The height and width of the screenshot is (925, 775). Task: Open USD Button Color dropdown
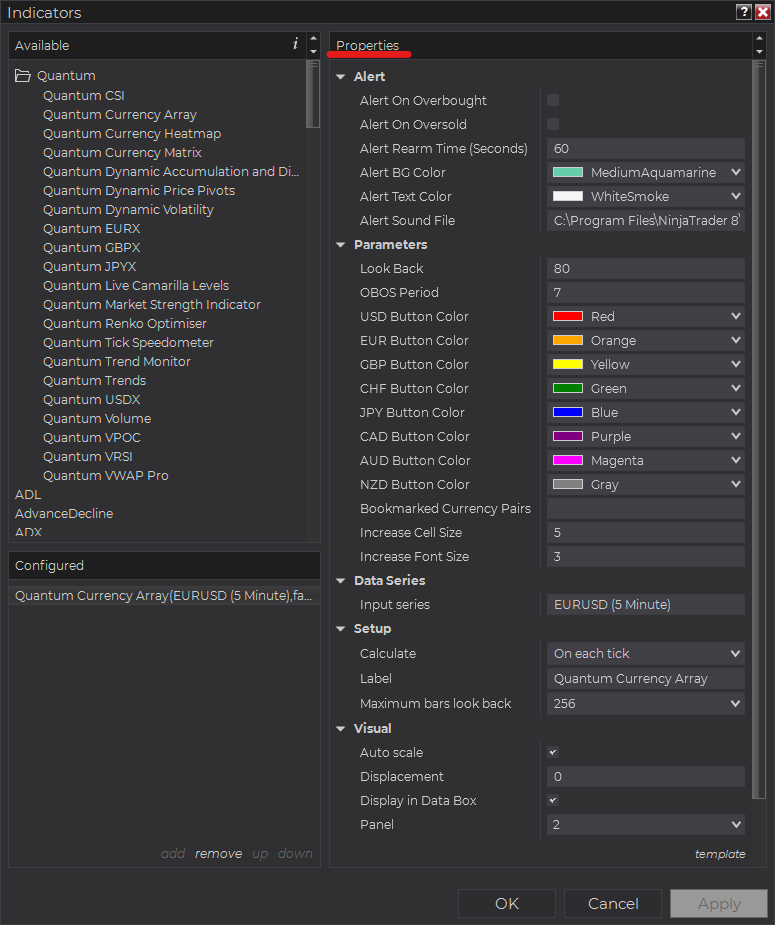click(646, 316)
